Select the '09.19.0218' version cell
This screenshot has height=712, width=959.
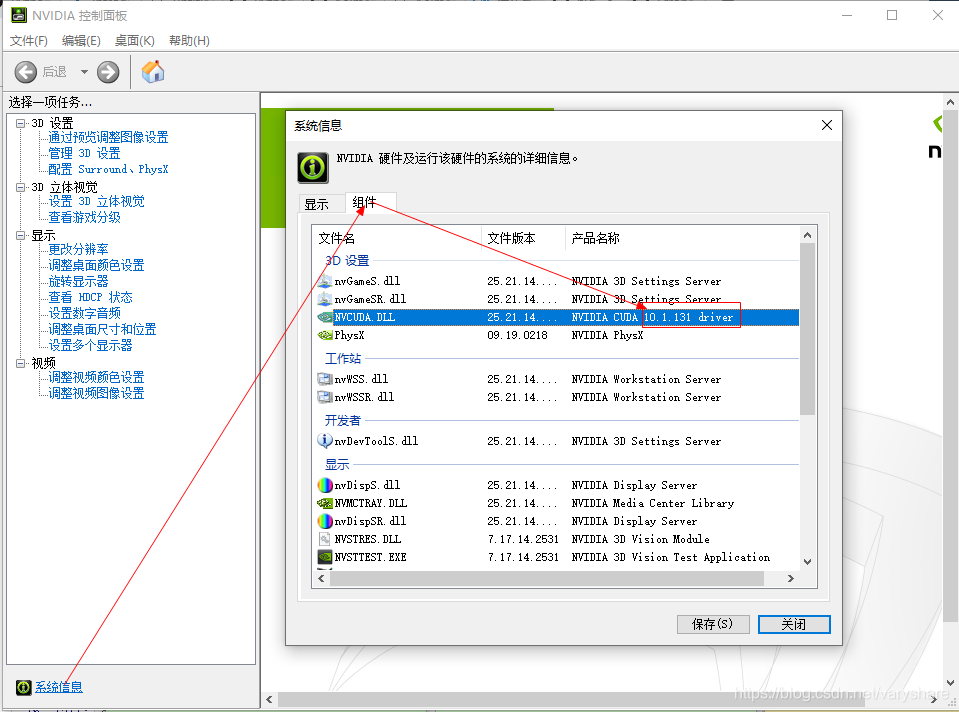pos(517,335)
